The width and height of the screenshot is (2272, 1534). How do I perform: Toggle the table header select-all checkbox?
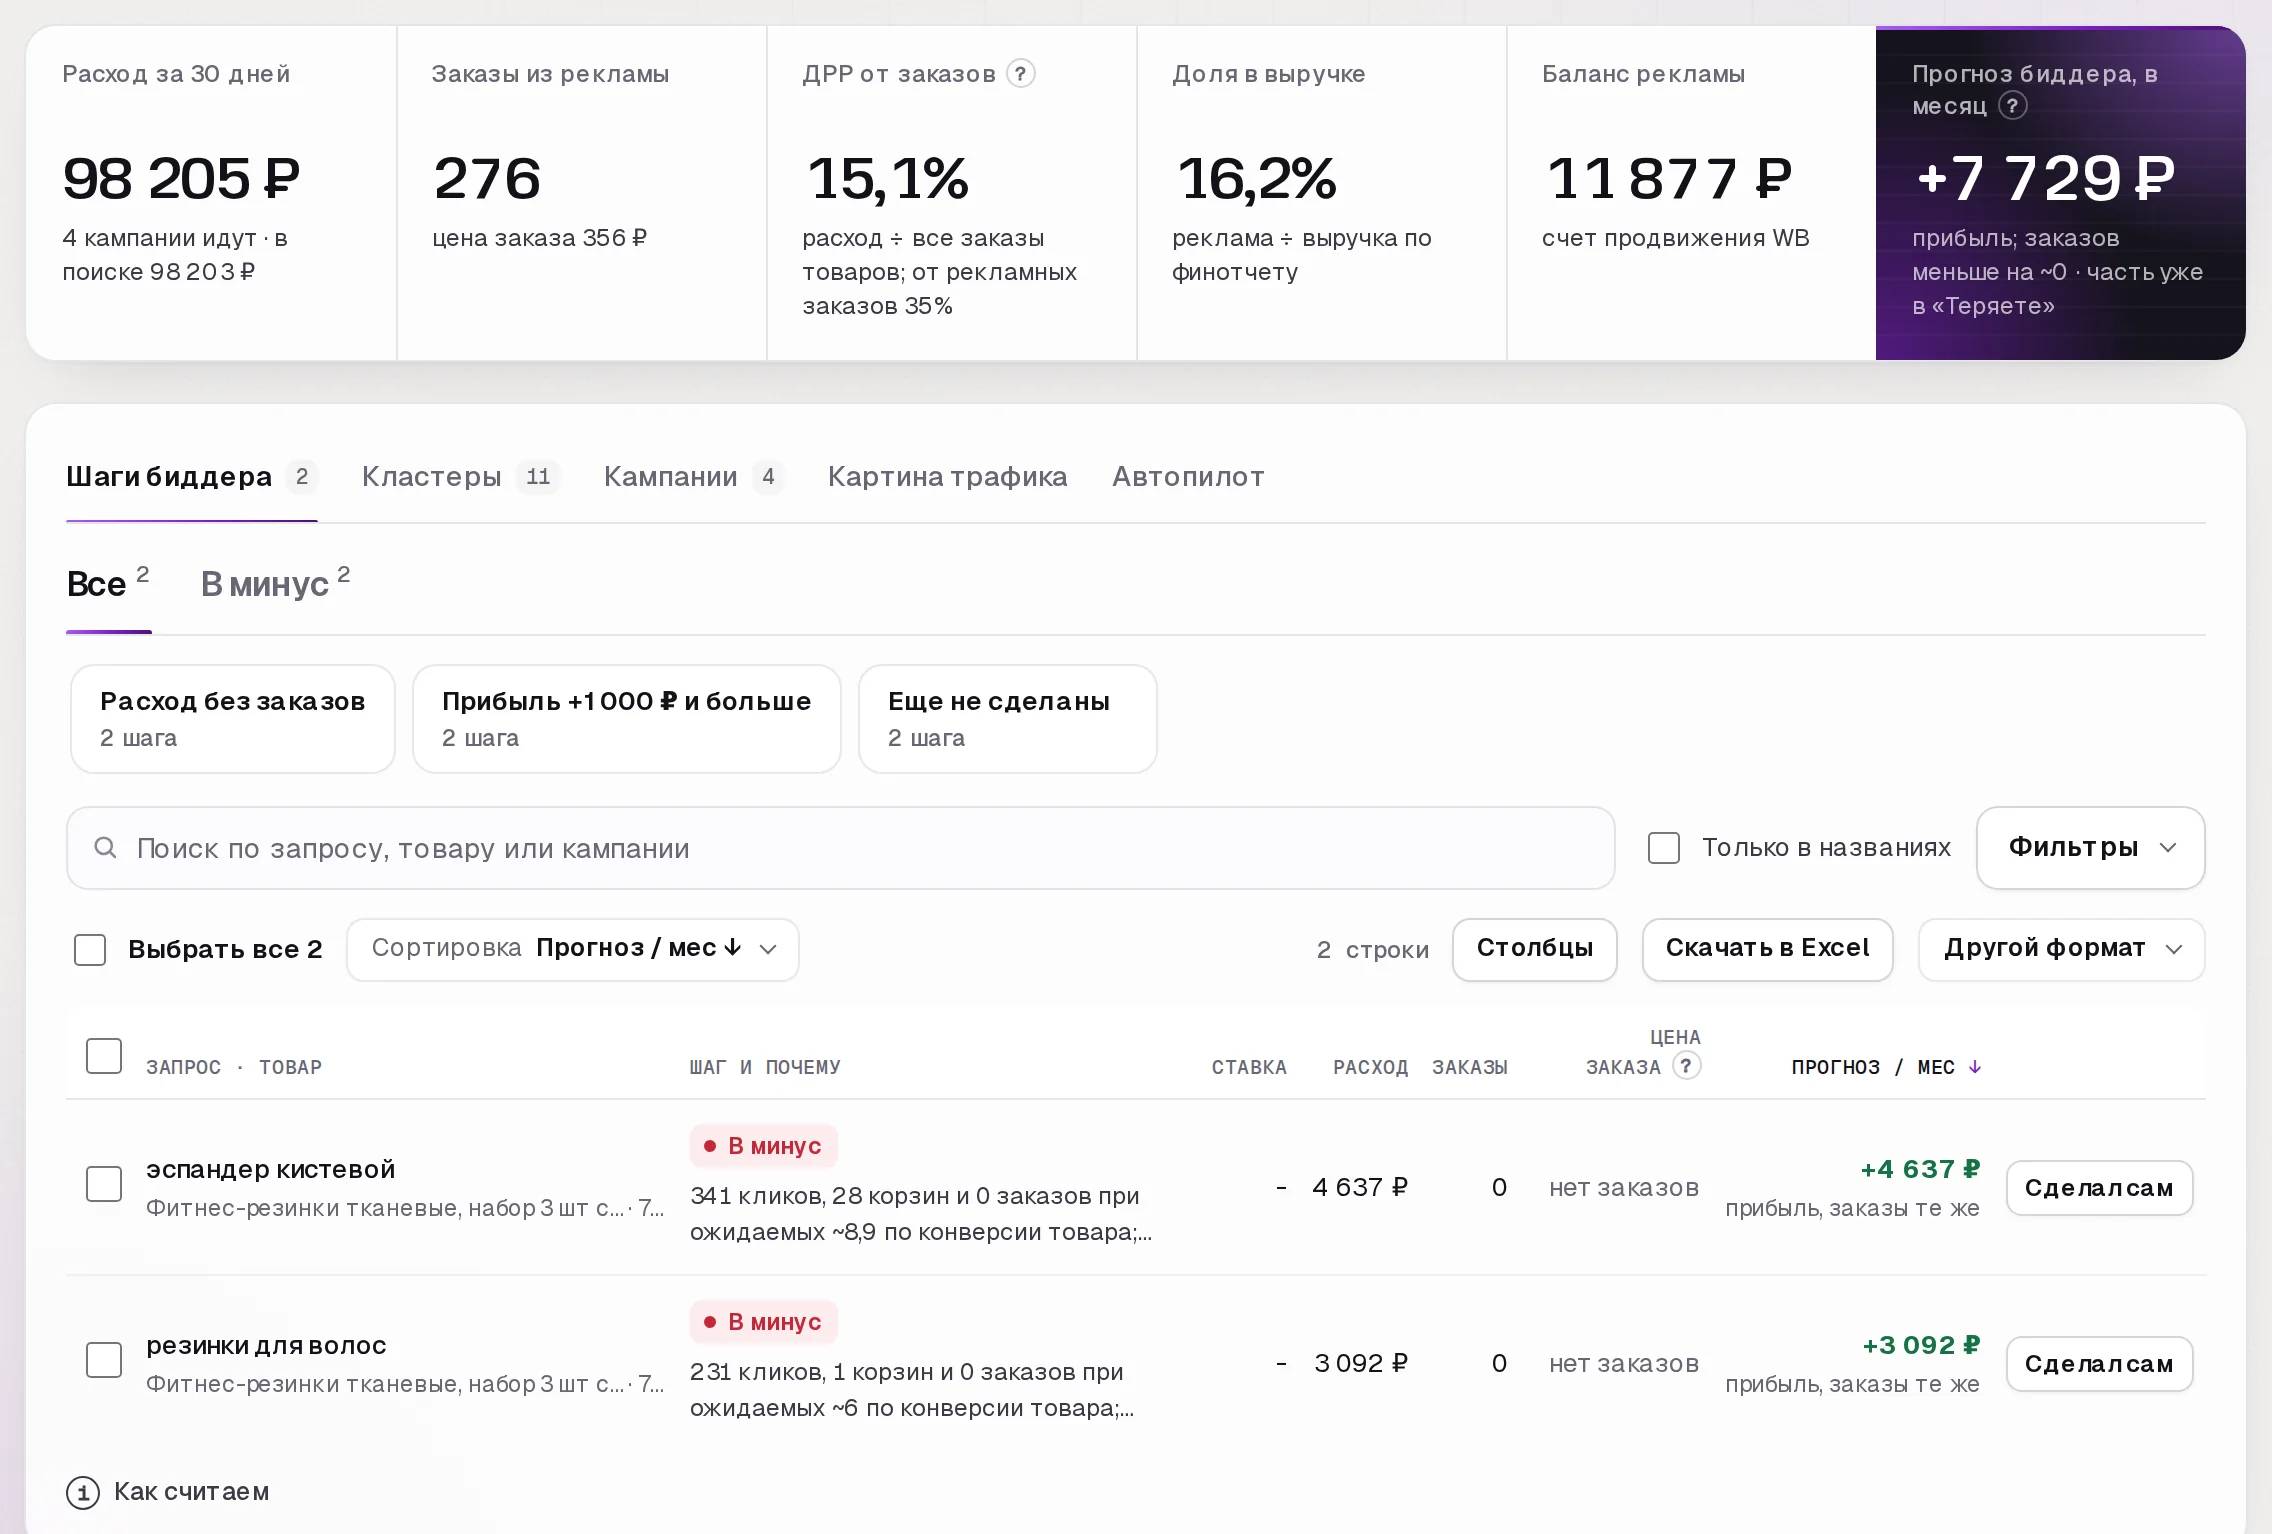[x=104, y=1056]
